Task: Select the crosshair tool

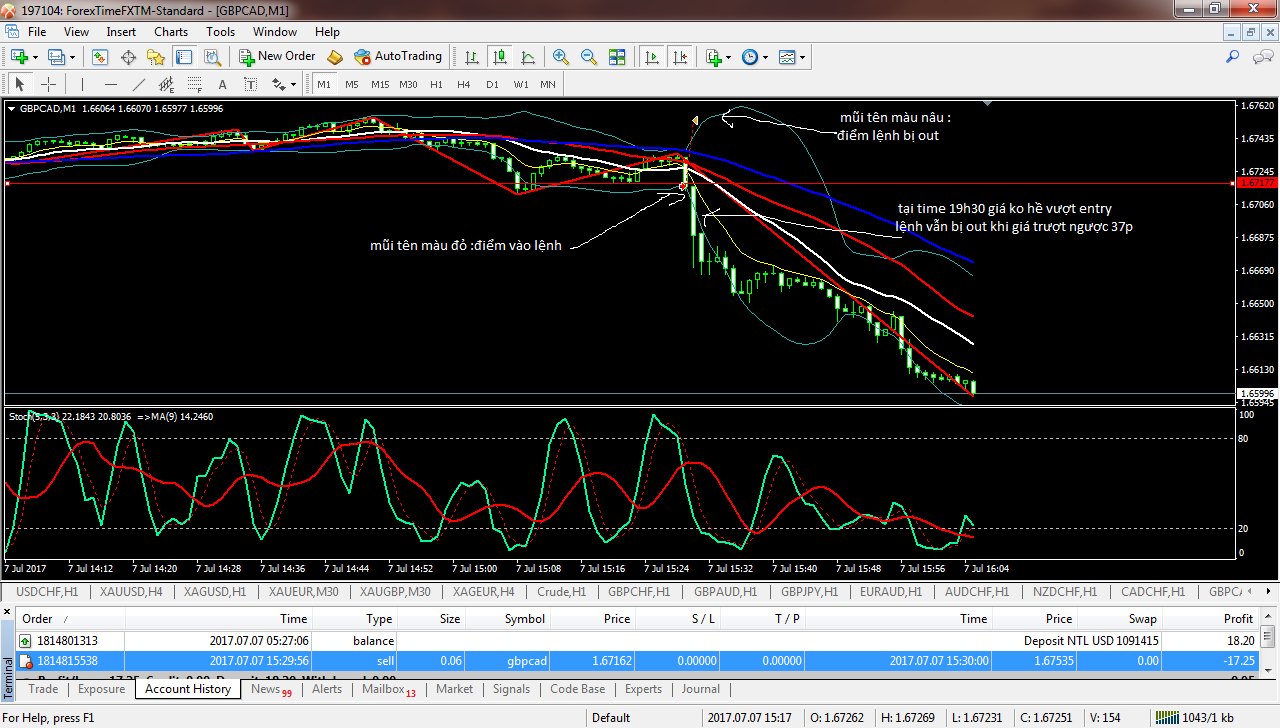Action: (x=48, y=84)
